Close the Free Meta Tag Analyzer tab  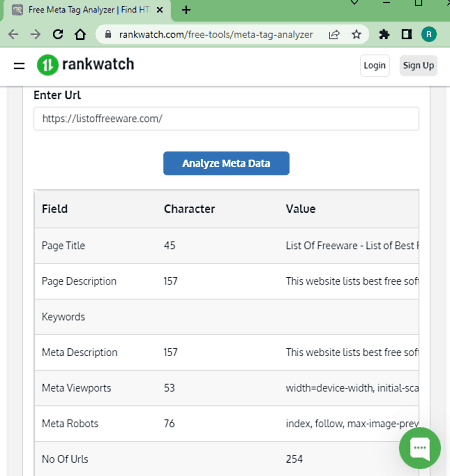coord(160,10)
